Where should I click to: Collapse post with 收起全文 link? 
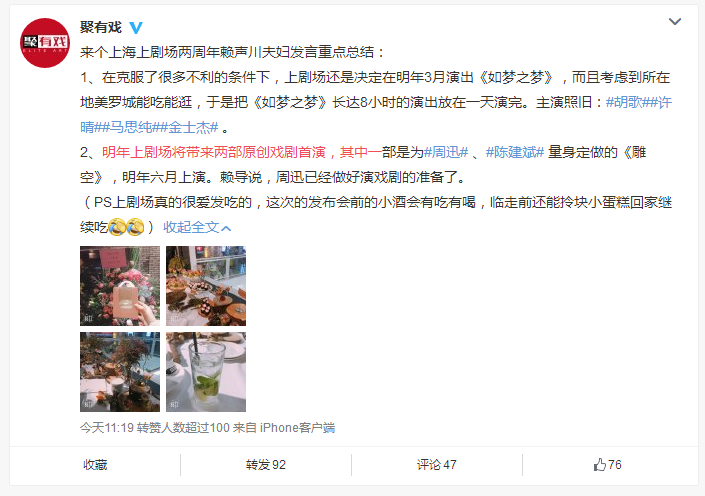coord(197,228)
